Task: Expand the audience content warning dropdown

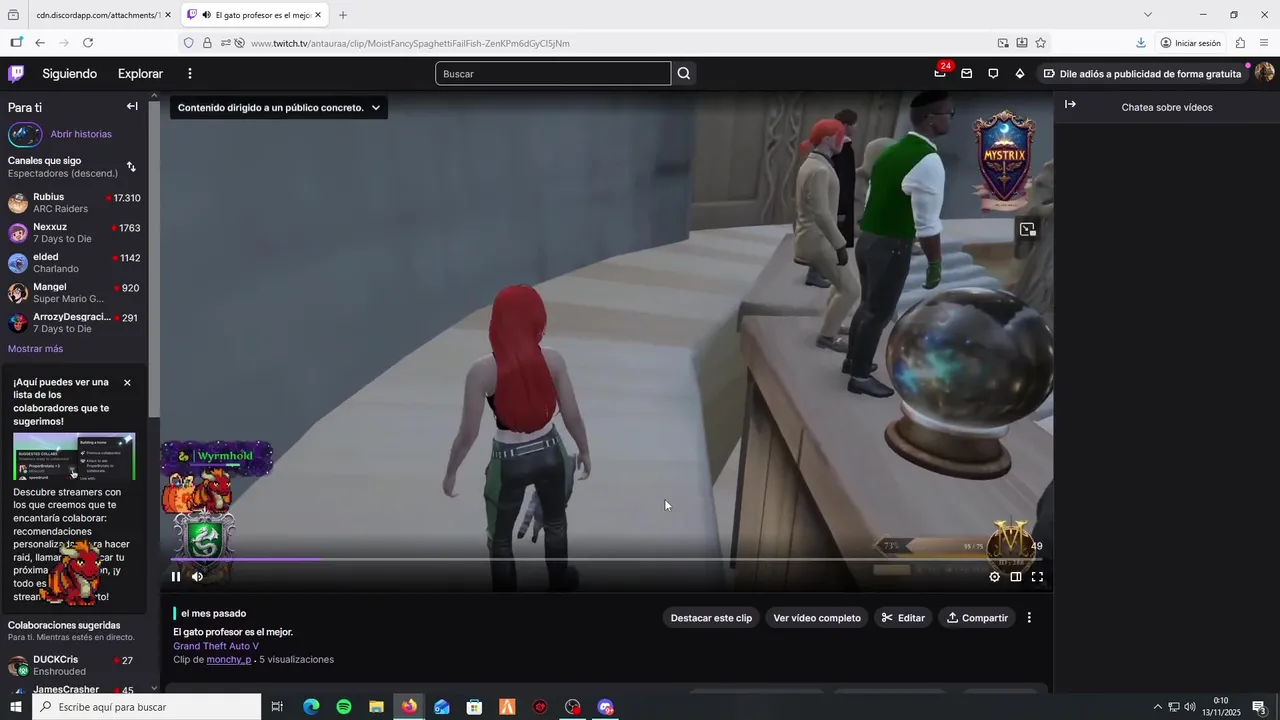Action: point(279,107)
